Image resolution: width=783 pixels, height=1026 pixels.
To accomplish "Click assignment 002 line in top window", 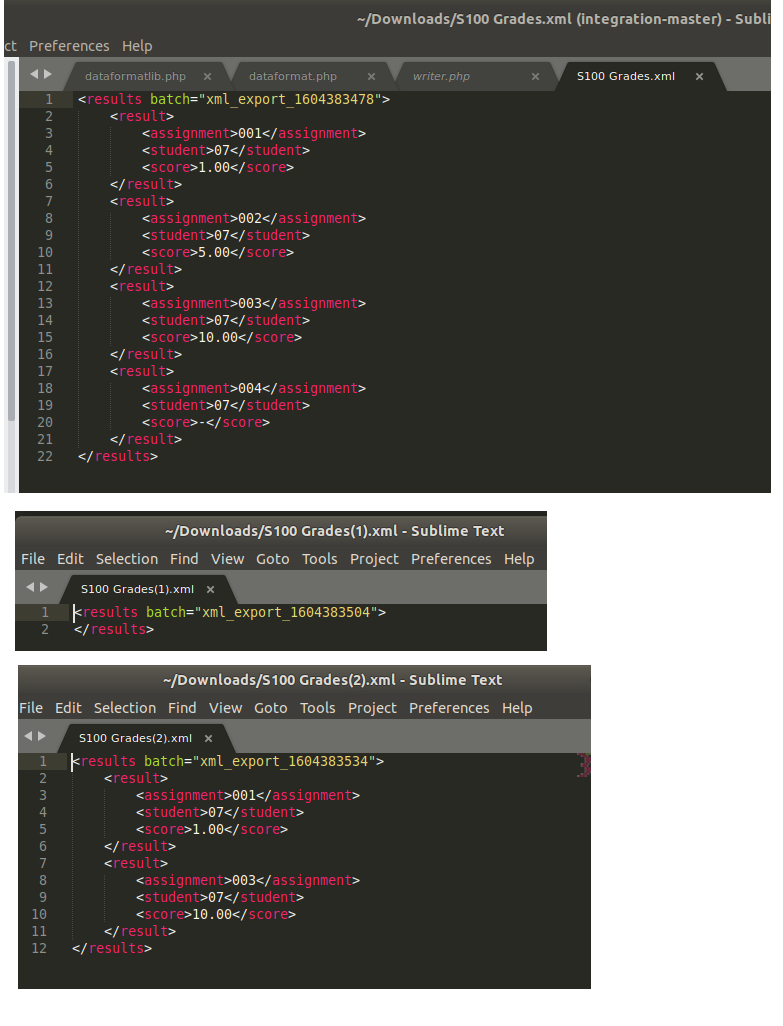I will click(x=254, y=219).
